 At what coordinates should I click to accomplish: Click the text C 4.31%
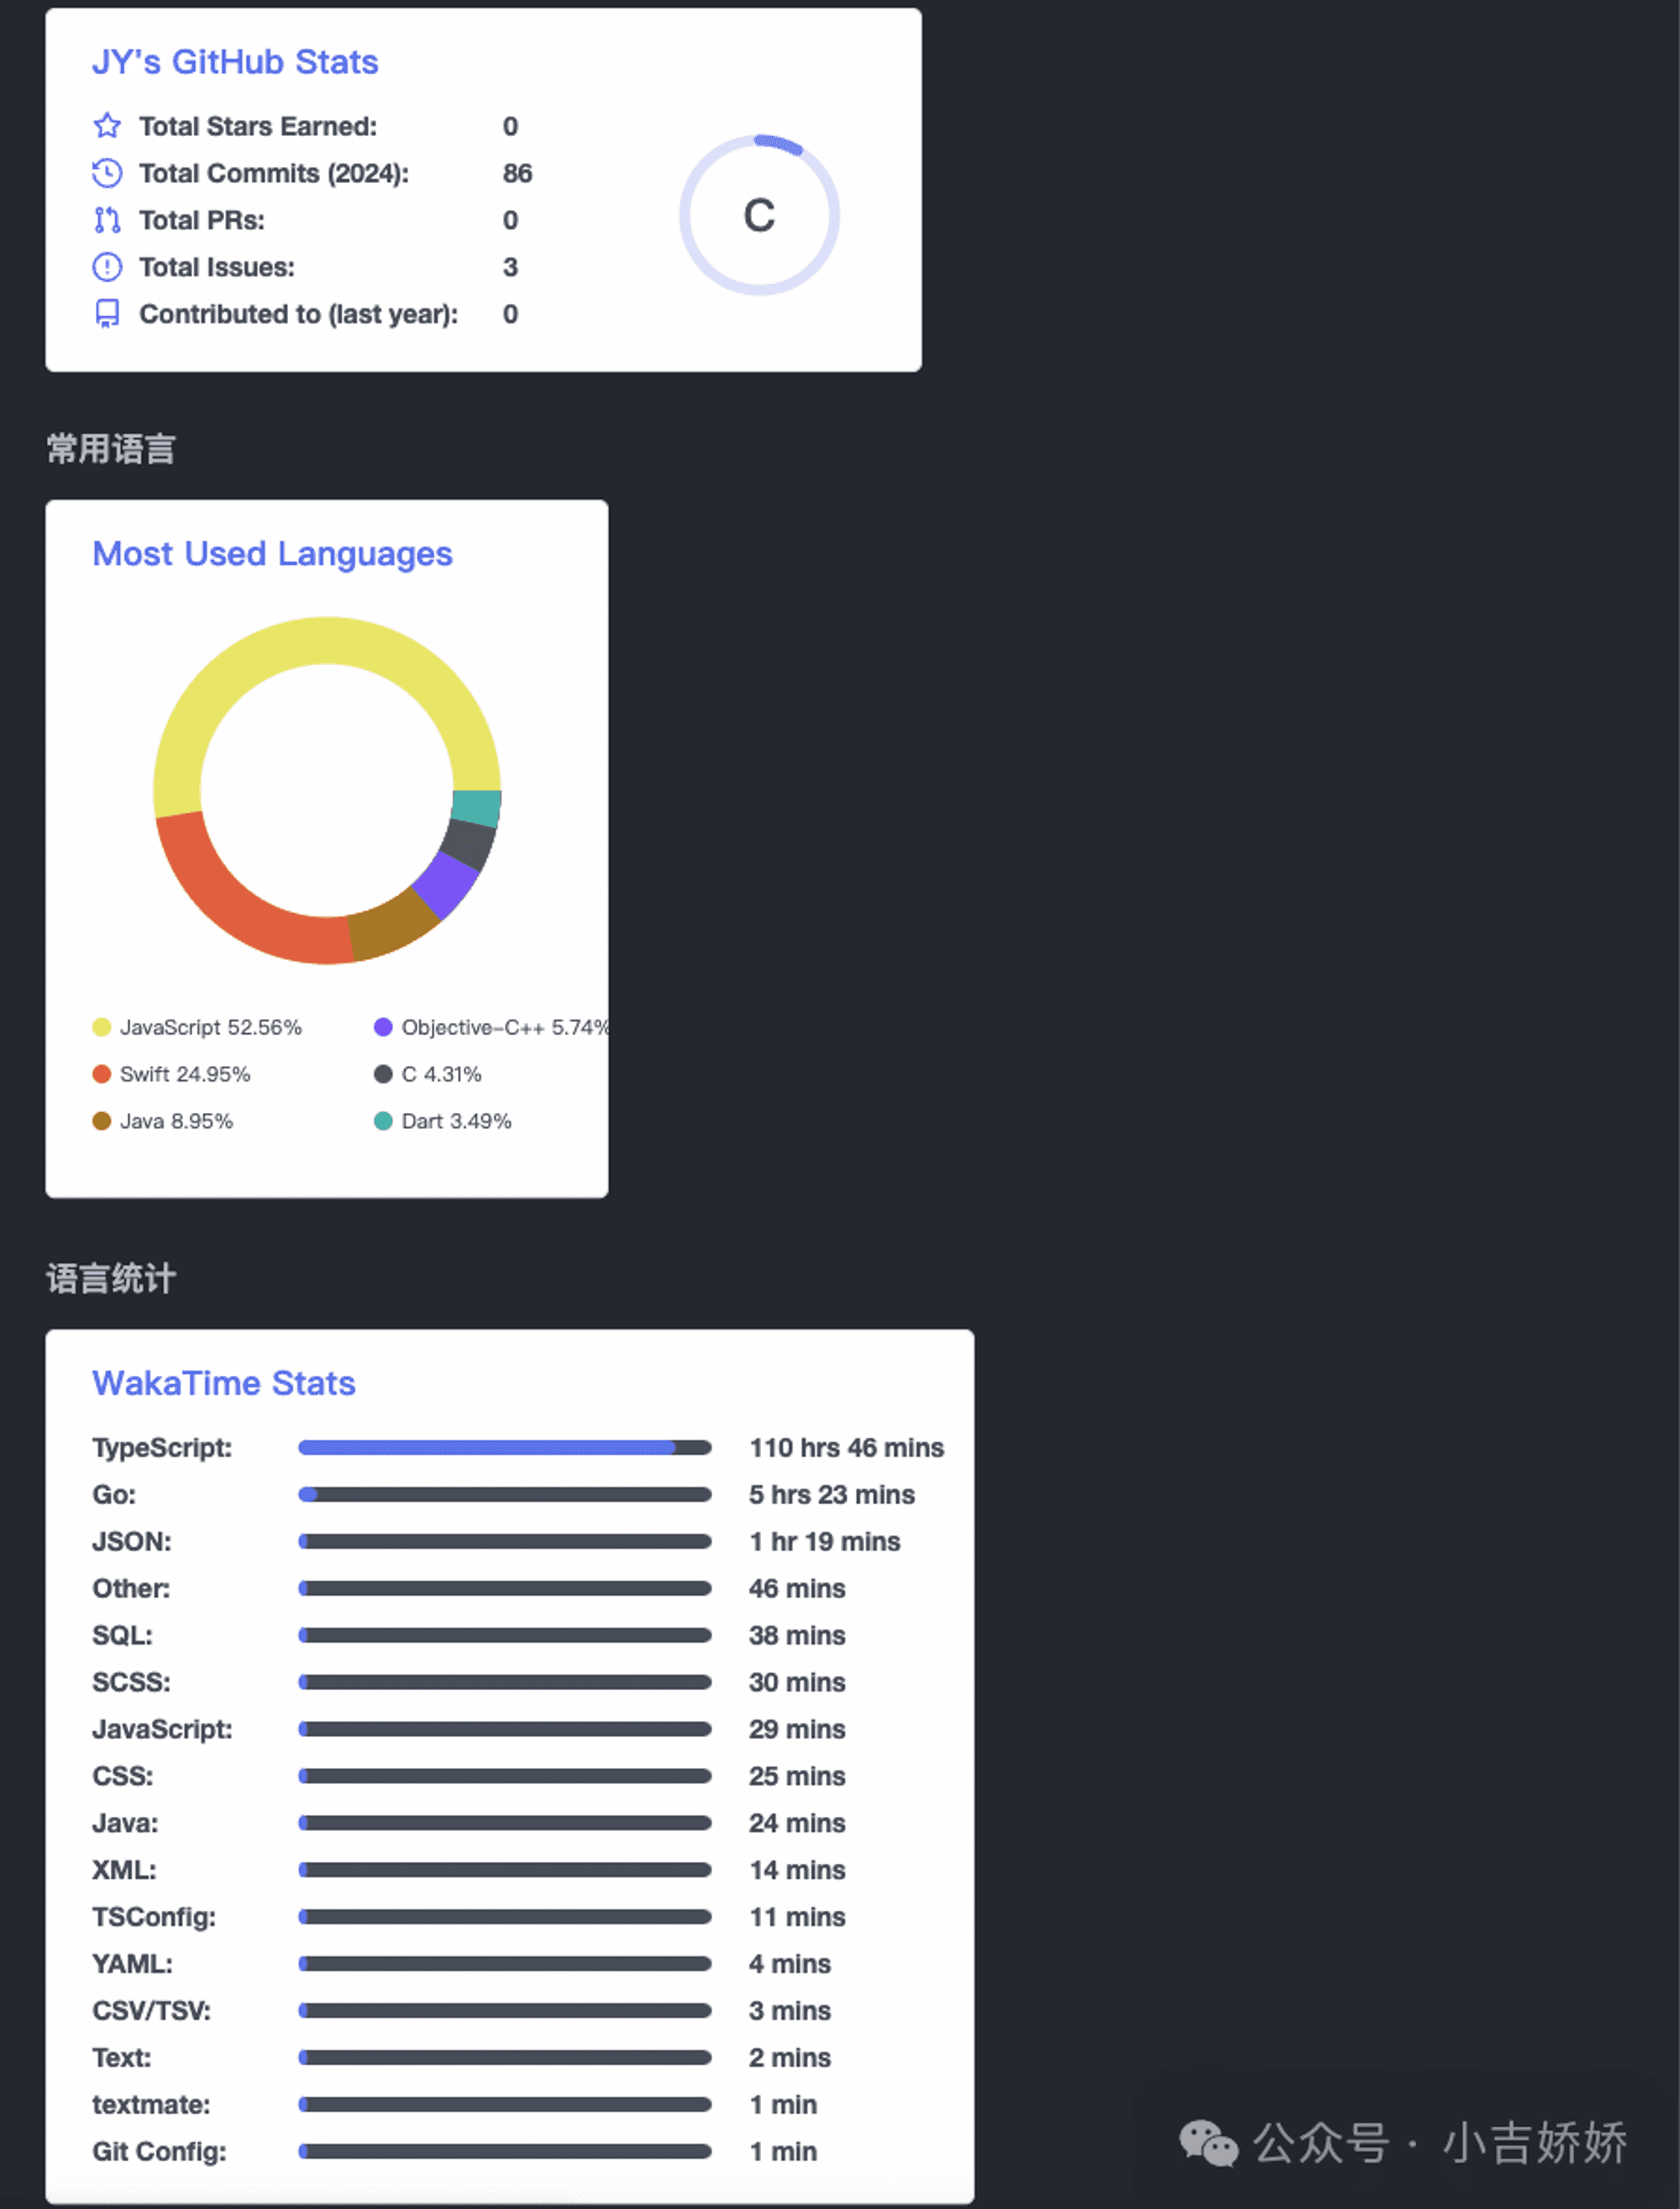[441, 1074]
